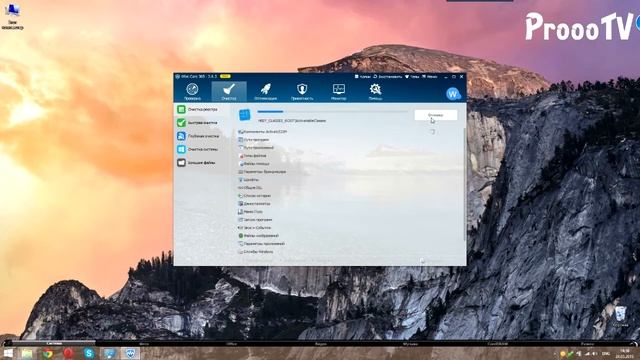640x360 pixels.
Task: Open Google Chrome from the taskbar
Action: pyautogui.click(x=48, y=353)
